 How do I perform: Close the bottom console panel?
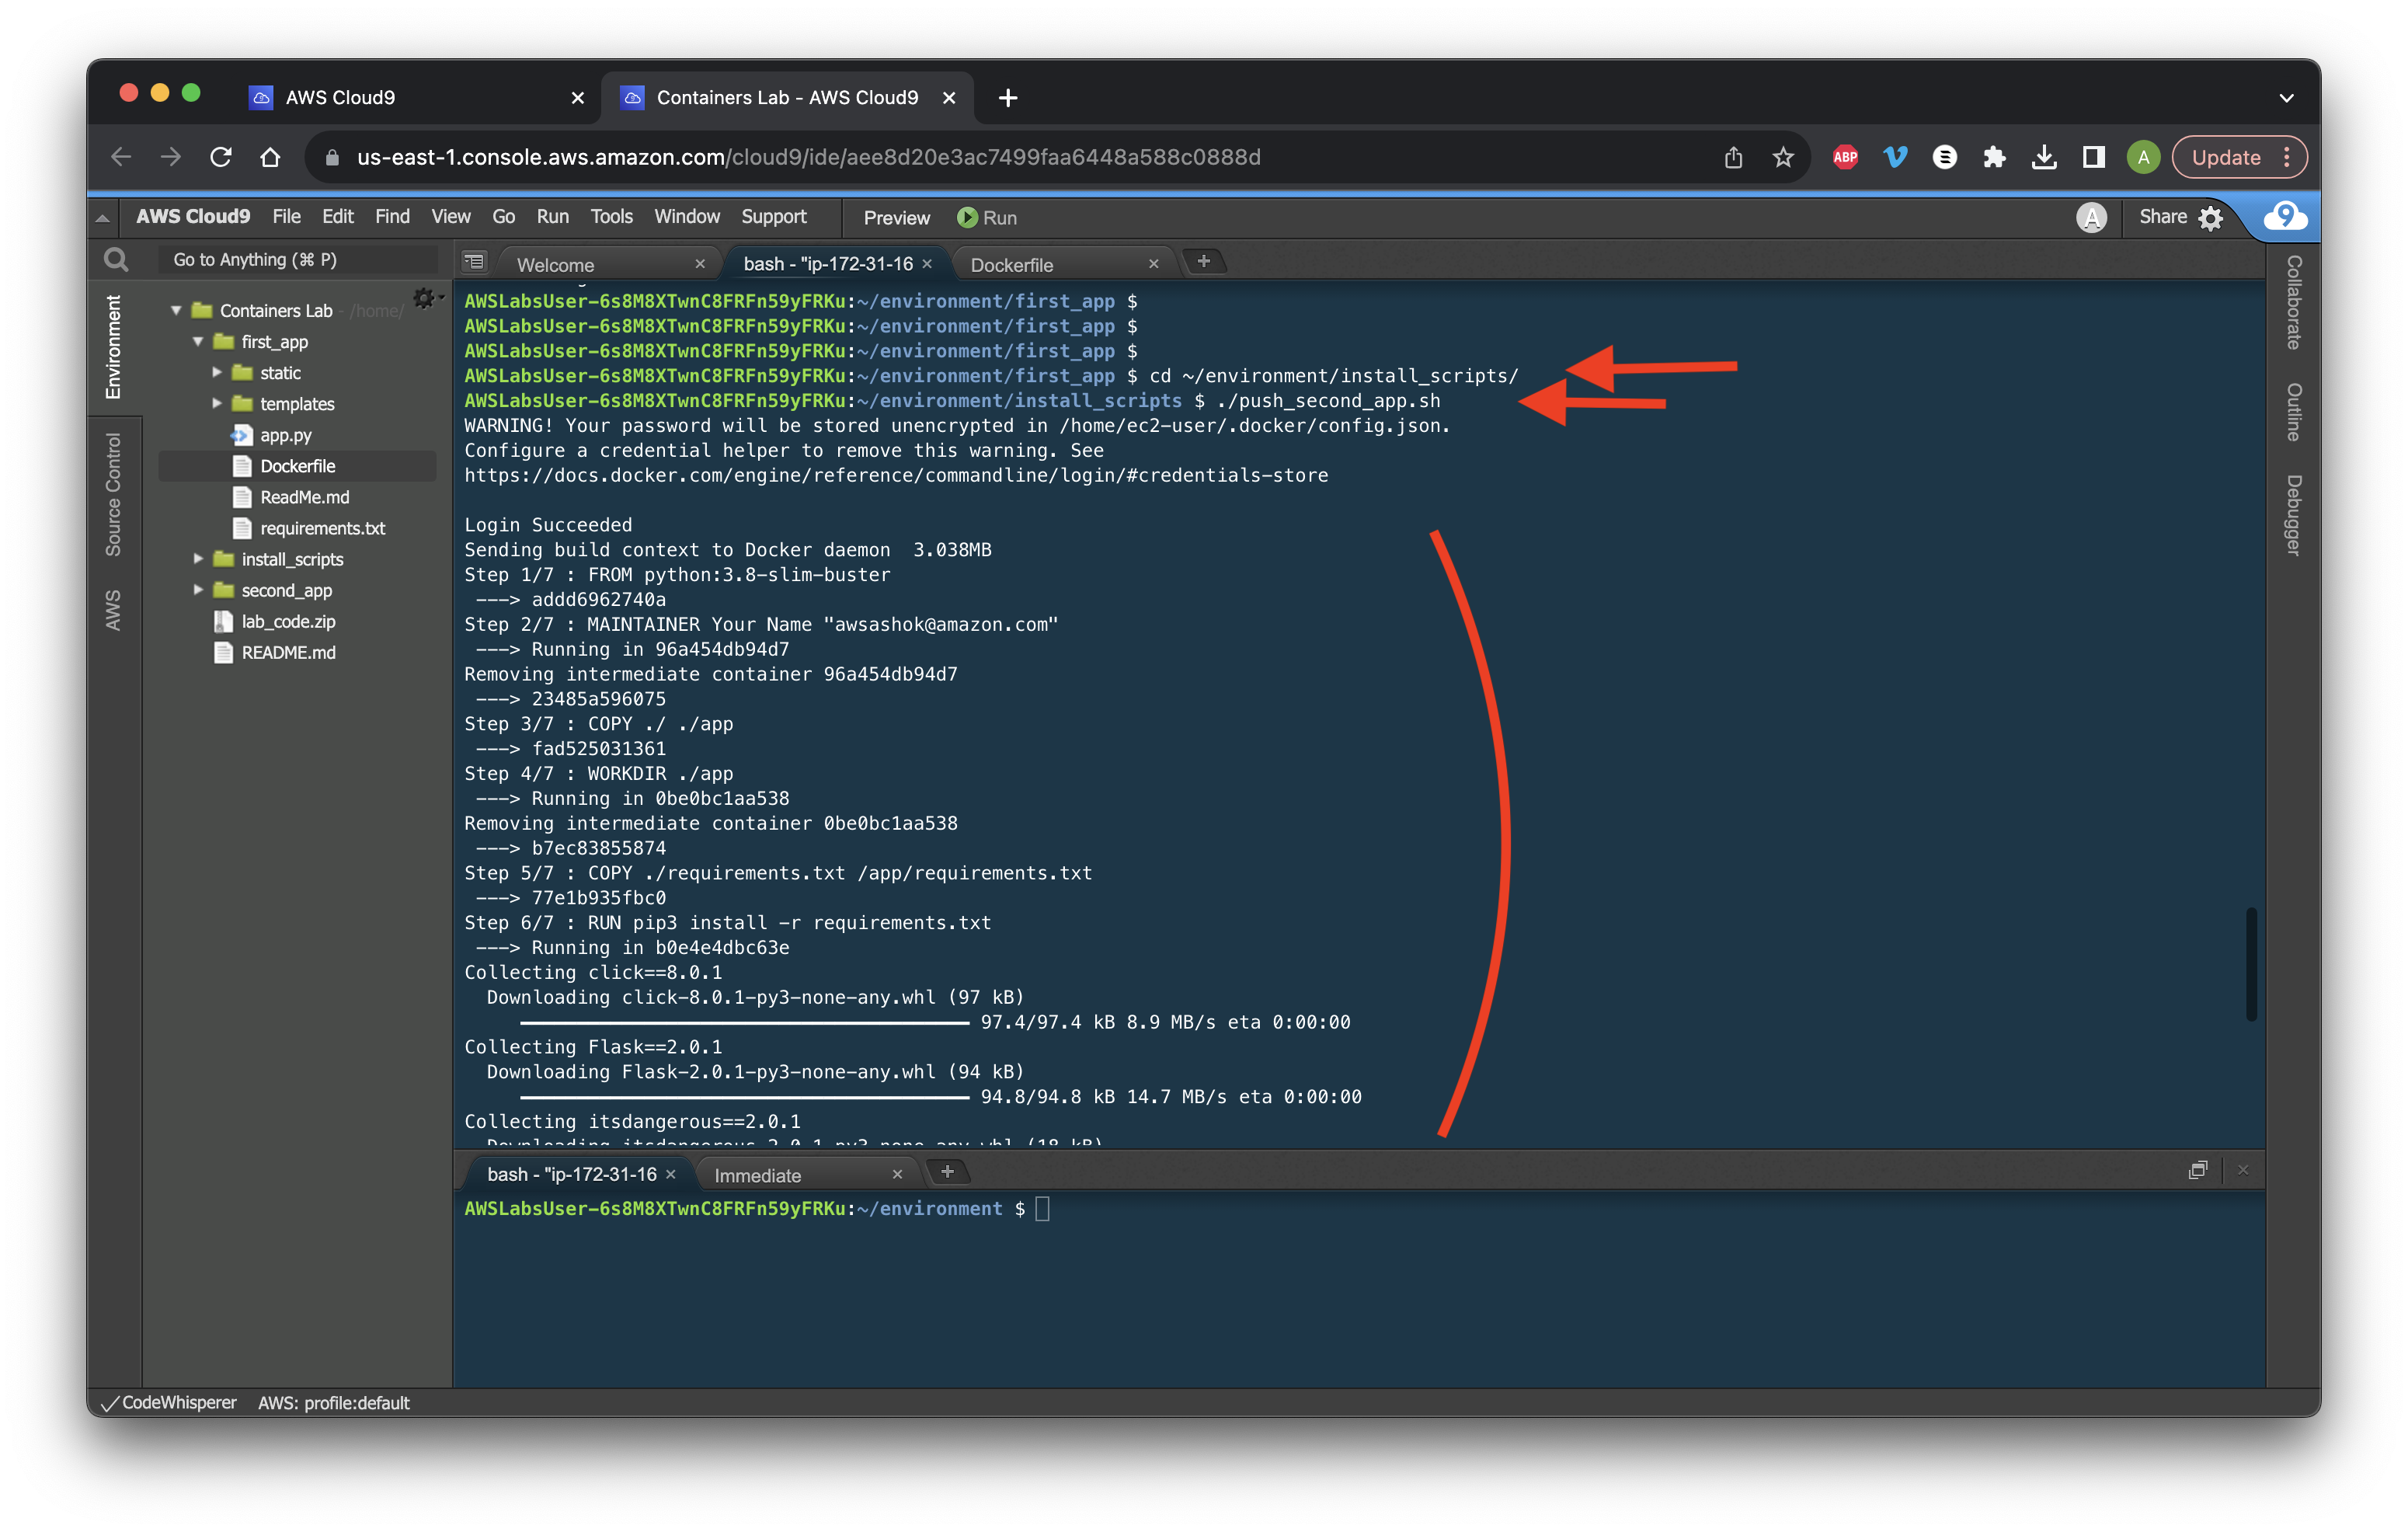tap(2243, 1170)
